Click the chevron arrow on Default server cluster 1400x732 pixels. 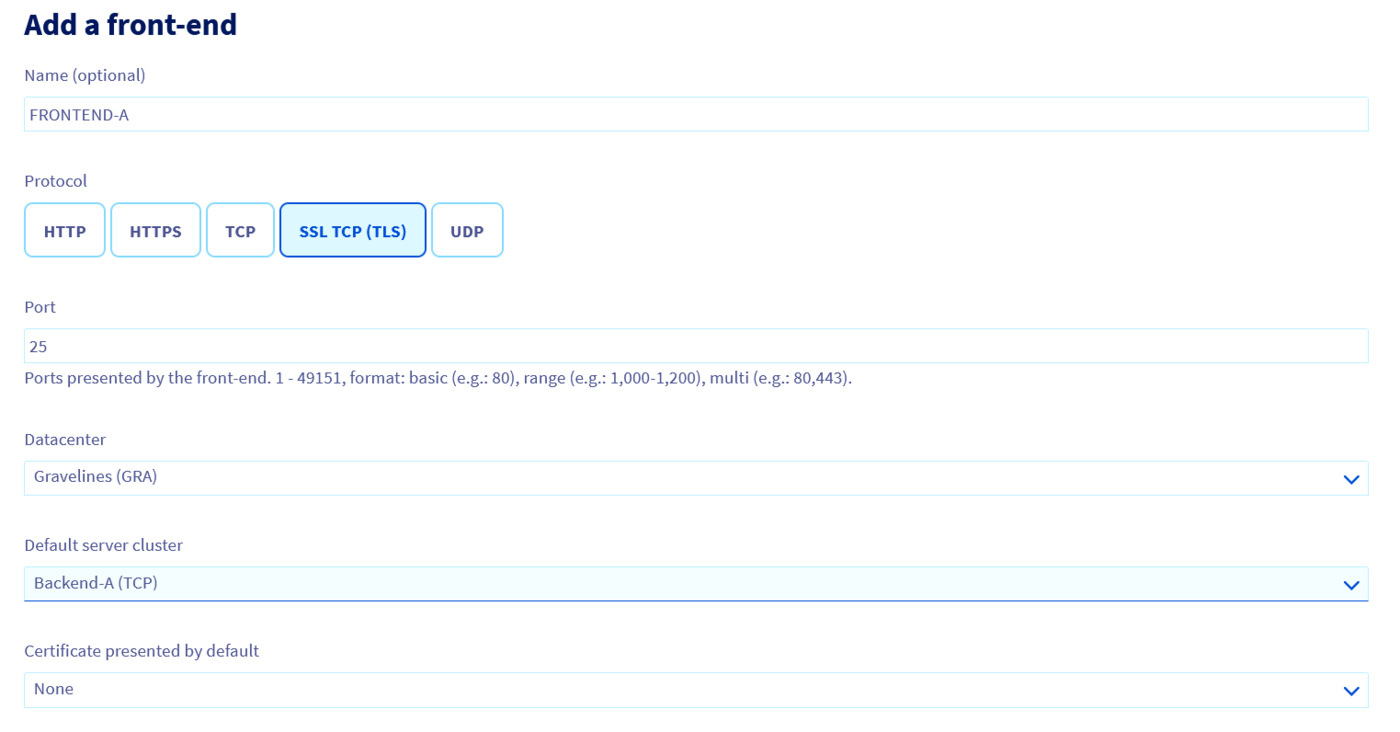[x=1351, y=585]
